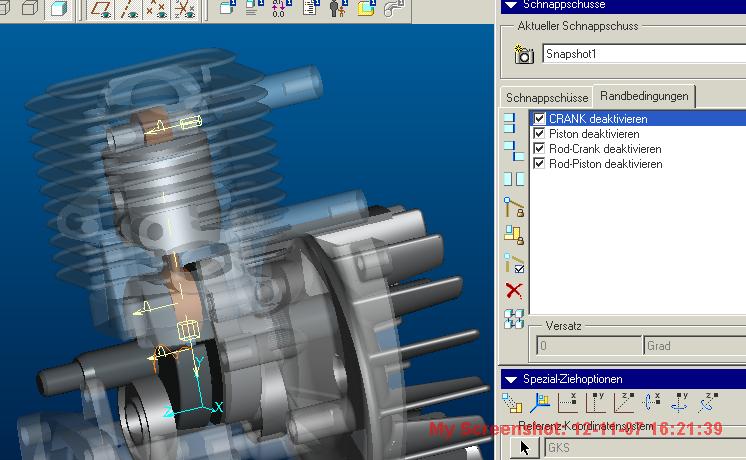Click the X-axis rotation drag icon

[x=653, y=403]
